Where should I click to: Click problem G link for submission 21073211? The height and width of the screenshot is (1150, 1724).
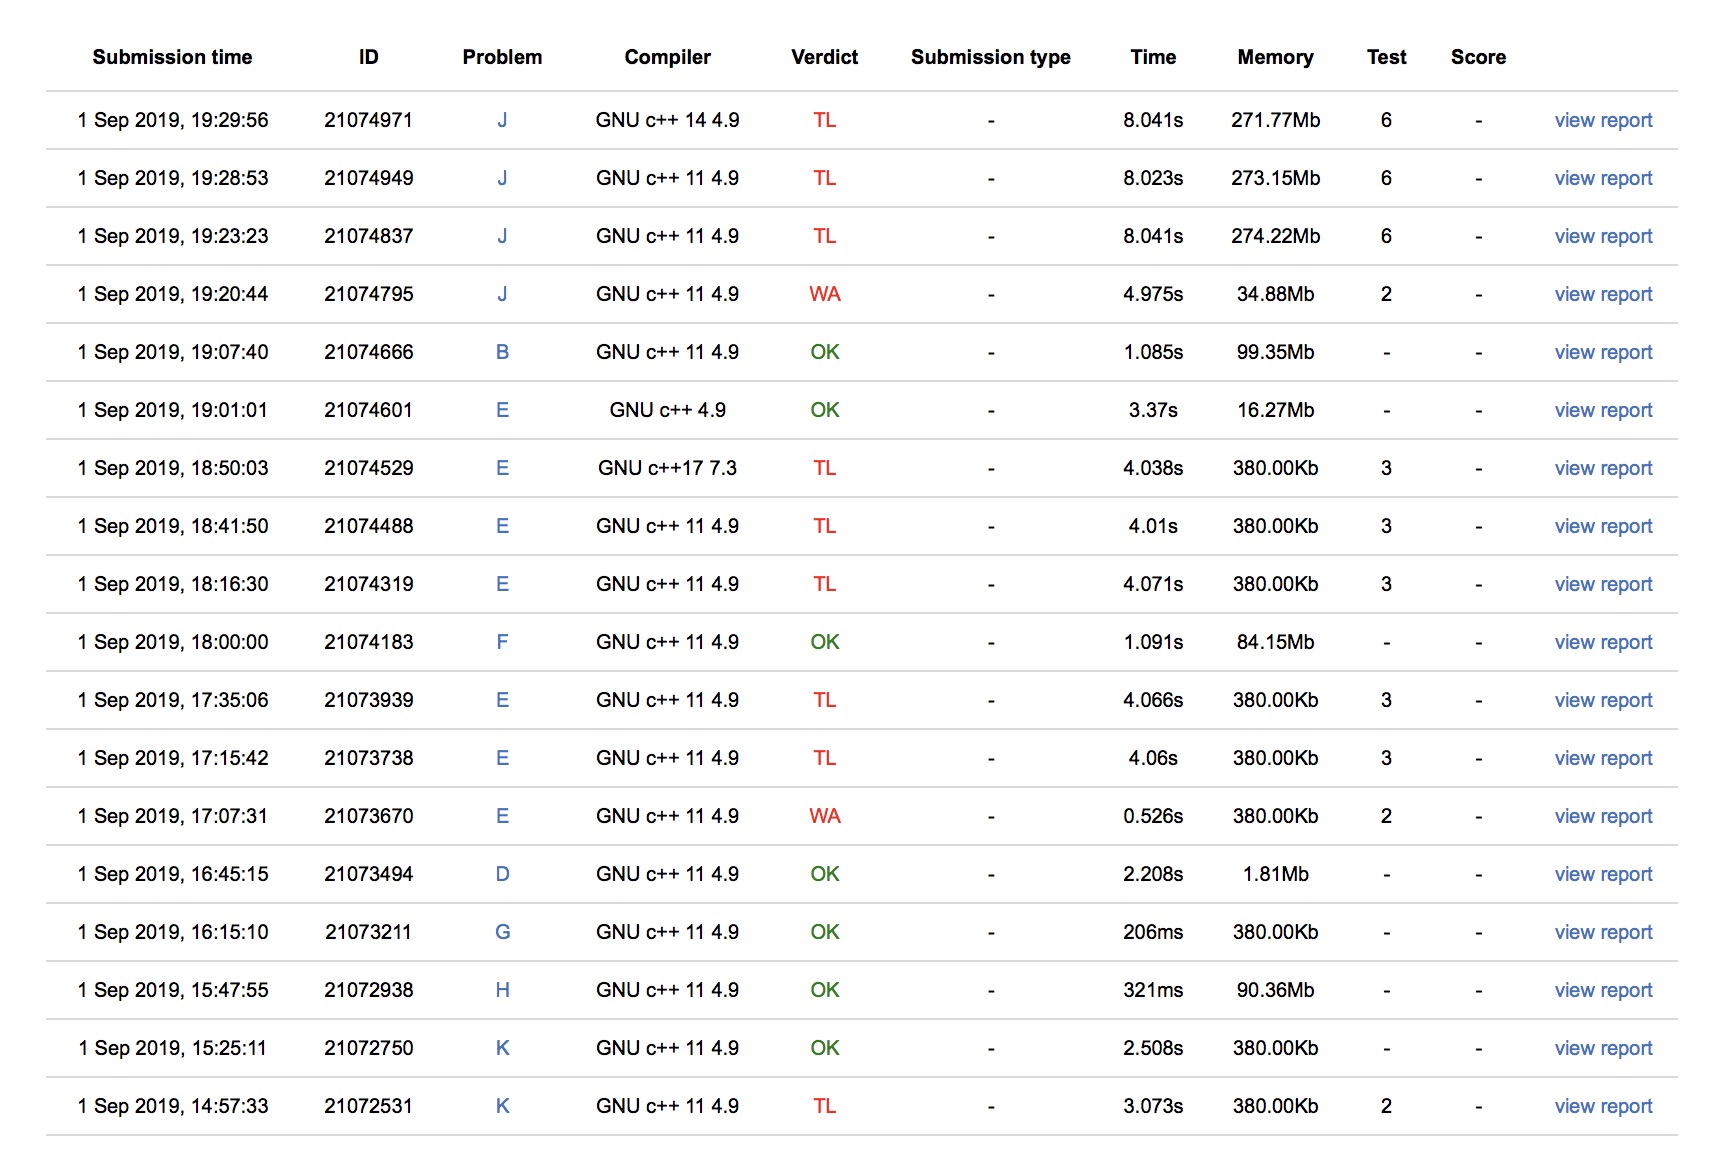click(502, 932)
